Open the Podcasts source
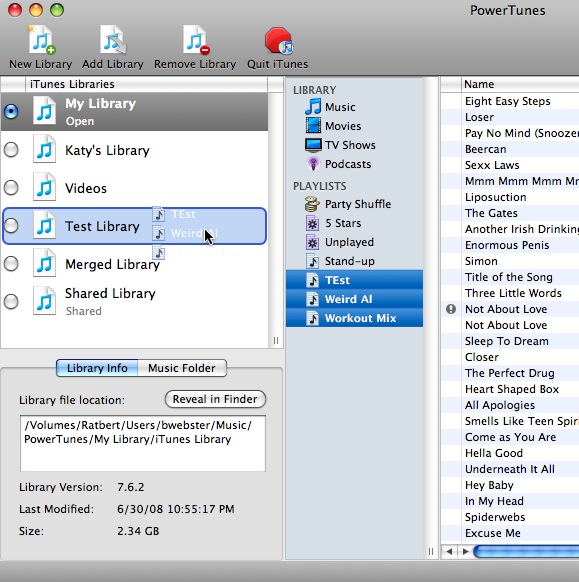 pyautogui.click(x=338, y=164)
